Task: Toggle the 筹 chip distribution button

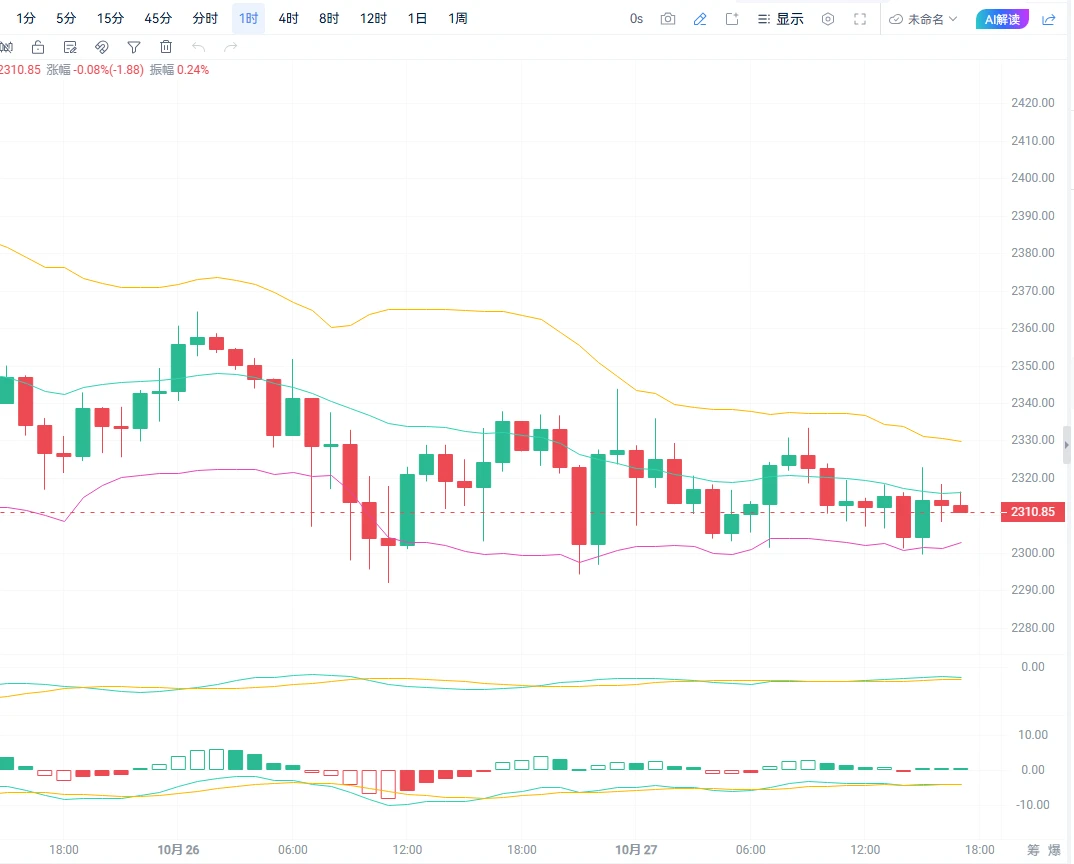Action: (1034, 850)
